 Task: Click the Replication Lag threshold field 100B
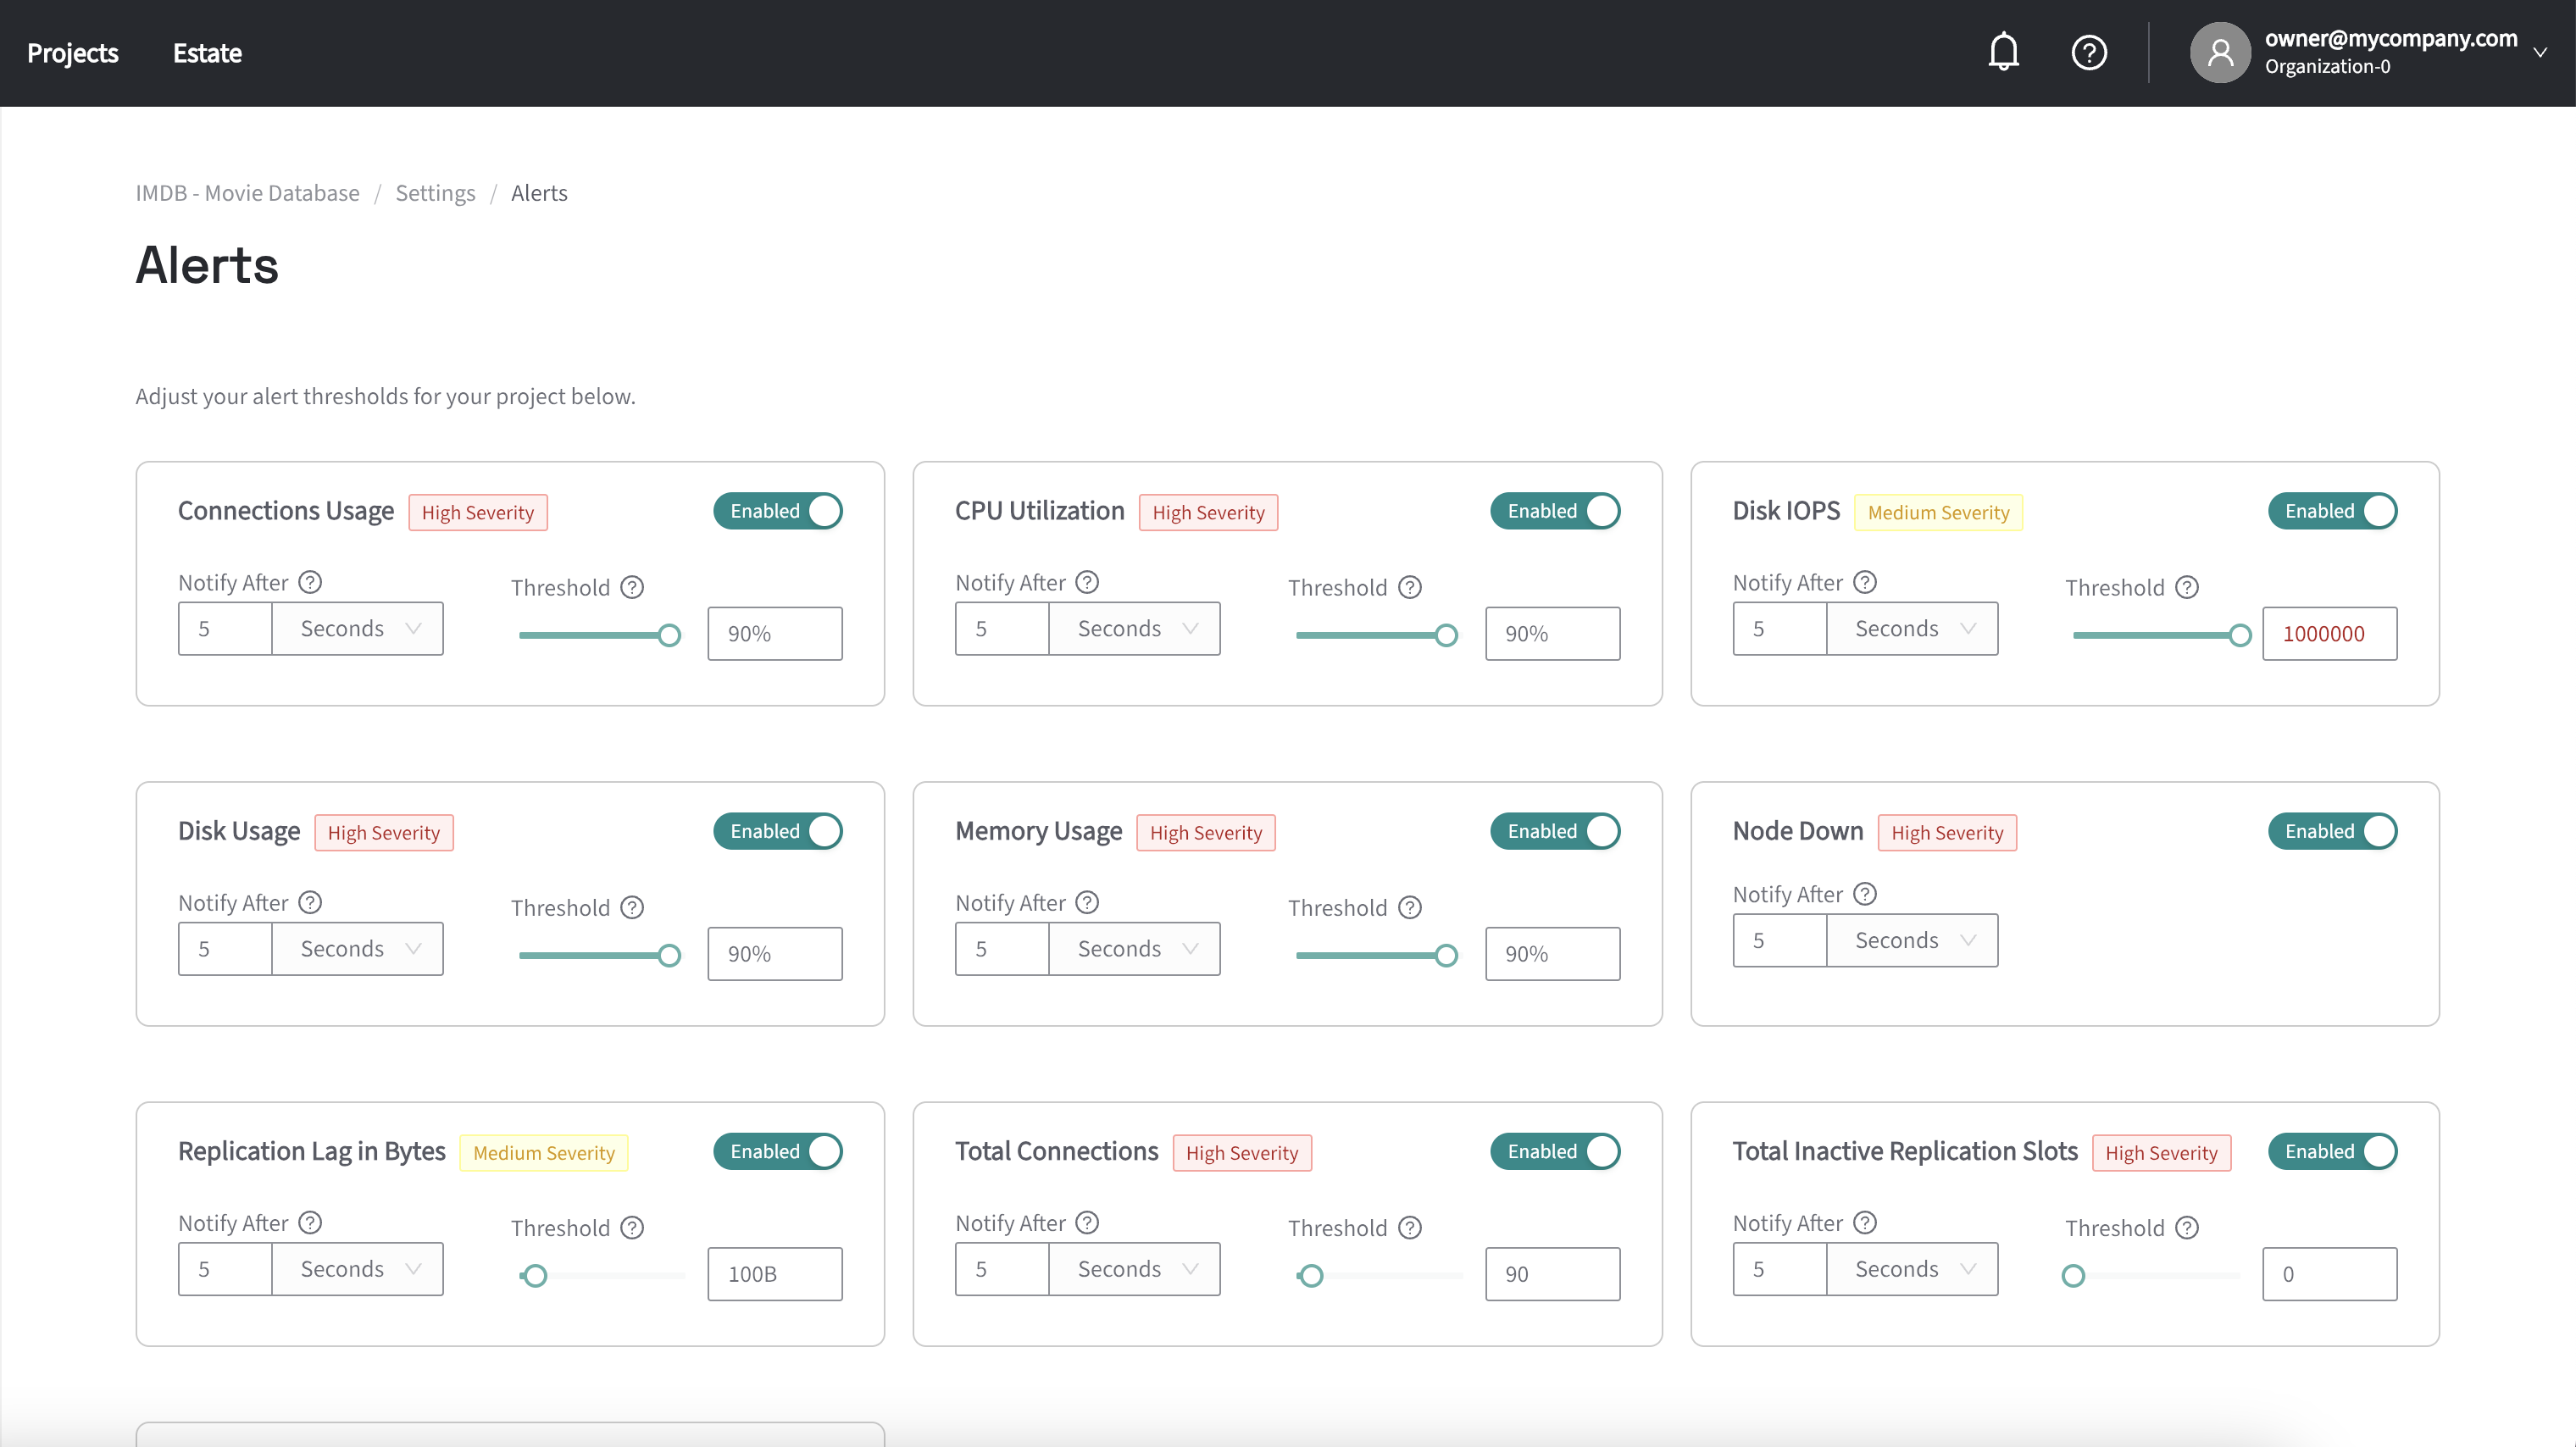pyautogui.click(x=775, y=1273)
